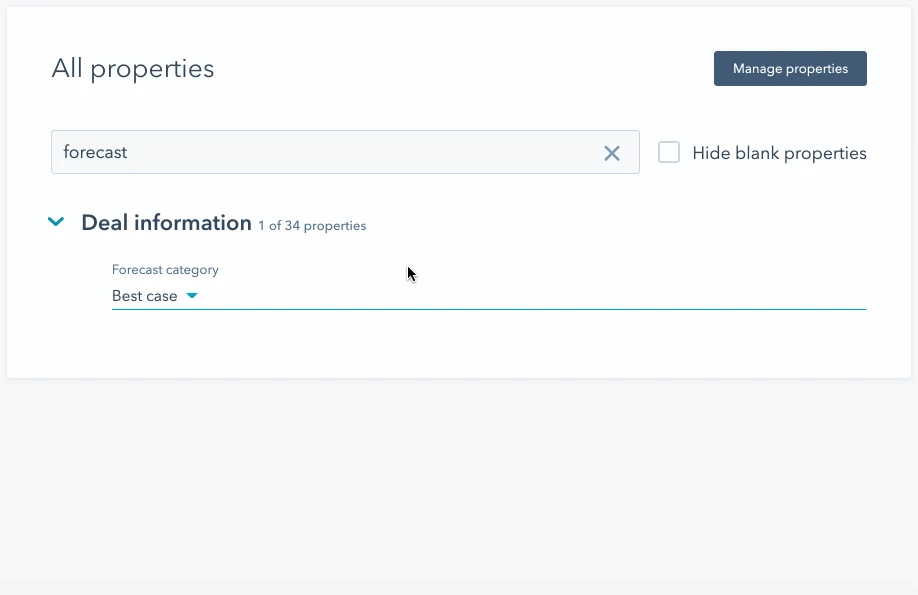Click the Forecast category field label
The image size is (918, 595).
pyautogui.click(x=165, y=270)
